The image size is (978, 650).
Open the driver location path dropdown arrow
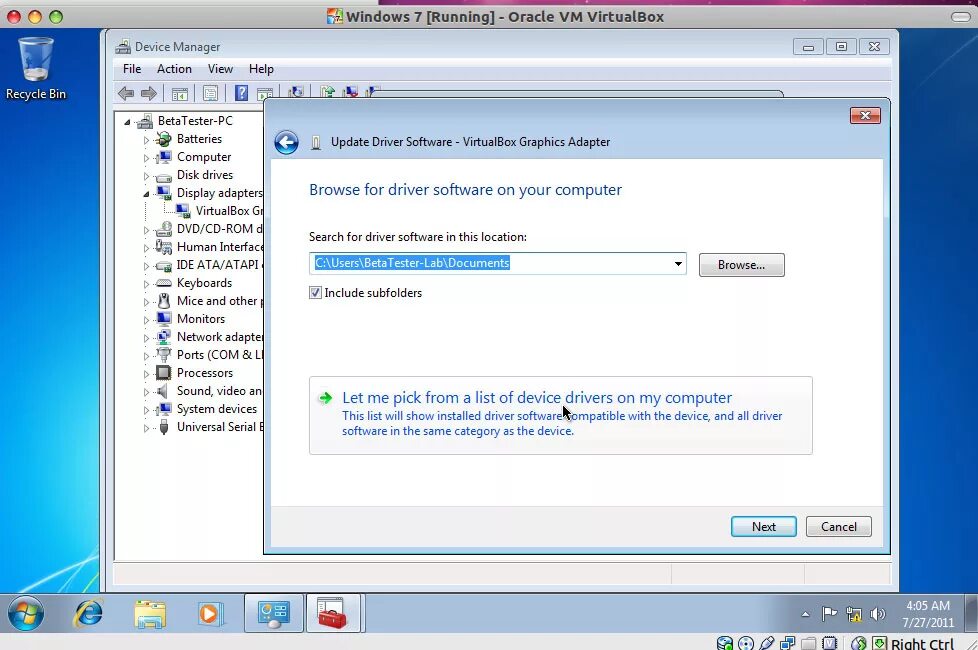pos(678,264)
